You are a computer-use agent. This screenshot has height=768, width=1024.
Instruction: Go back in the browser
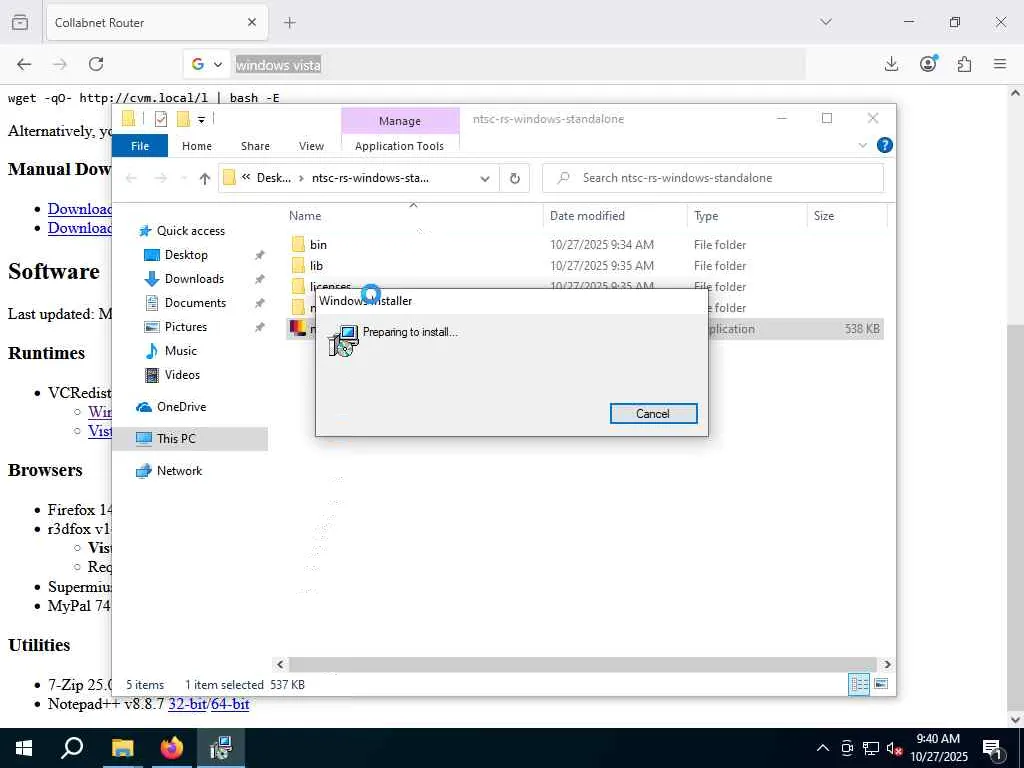point(24,64)
